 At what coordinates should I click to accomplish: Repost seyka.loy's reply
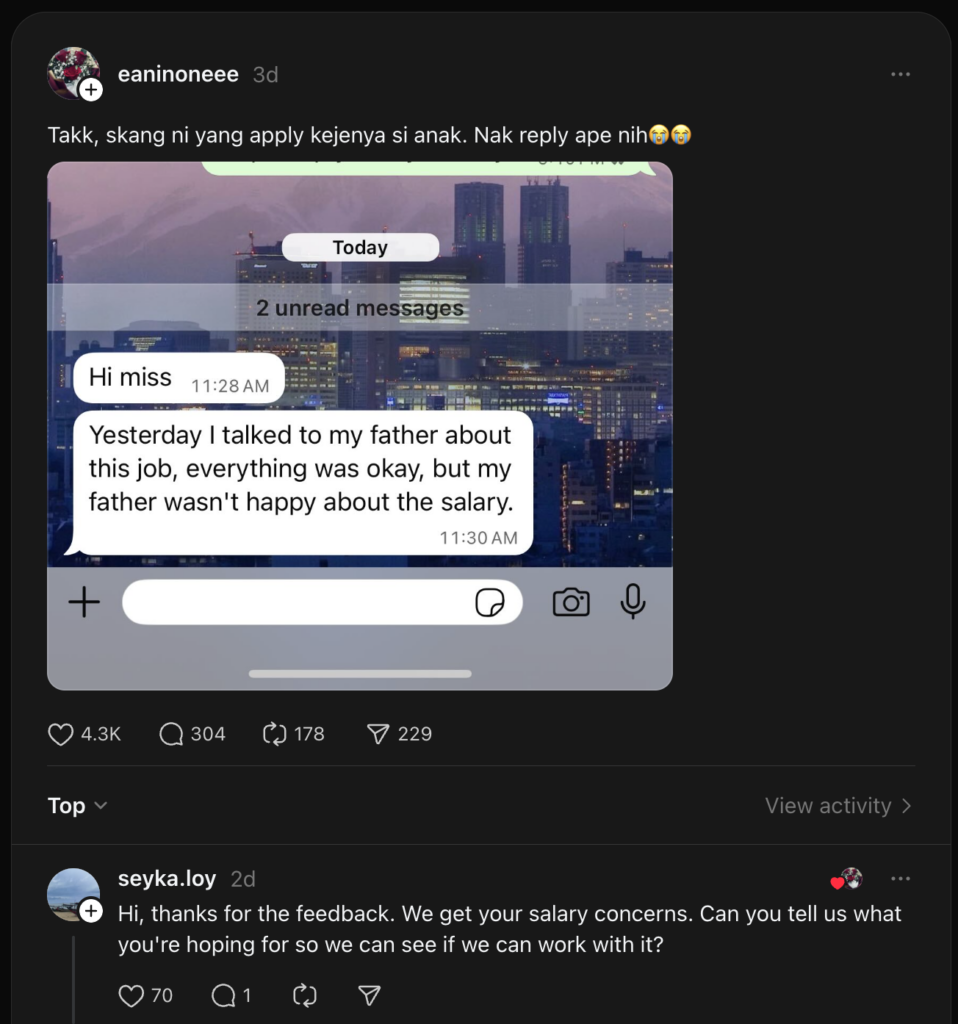coord(304,995)
